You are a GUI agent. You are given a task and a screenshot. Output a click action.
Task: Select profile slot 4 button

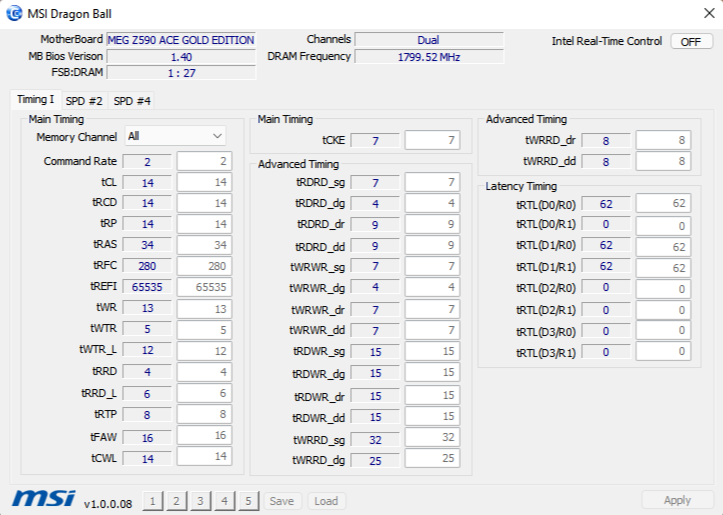225,501
